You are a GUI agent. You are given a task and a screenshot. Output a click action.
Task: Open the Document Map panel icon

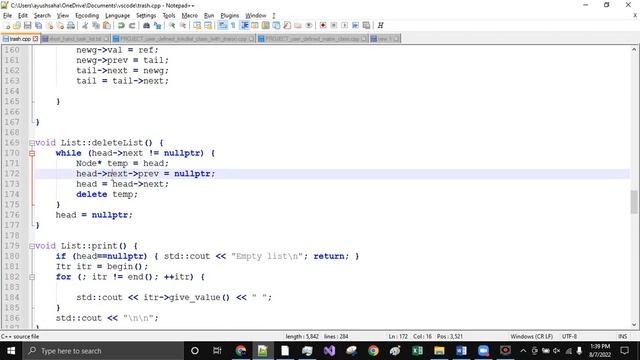point(265,25)
